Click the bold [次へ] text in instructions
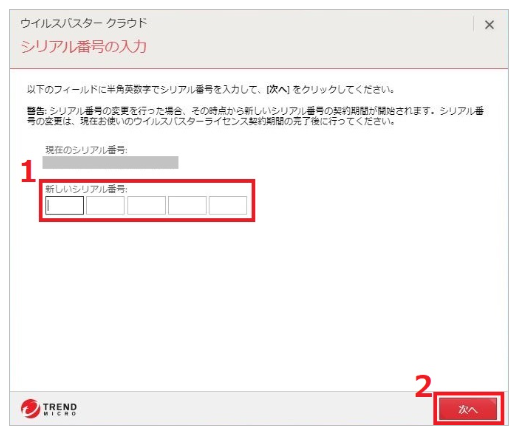The height and width of the screenshot is (443, 524). point(278,90)
